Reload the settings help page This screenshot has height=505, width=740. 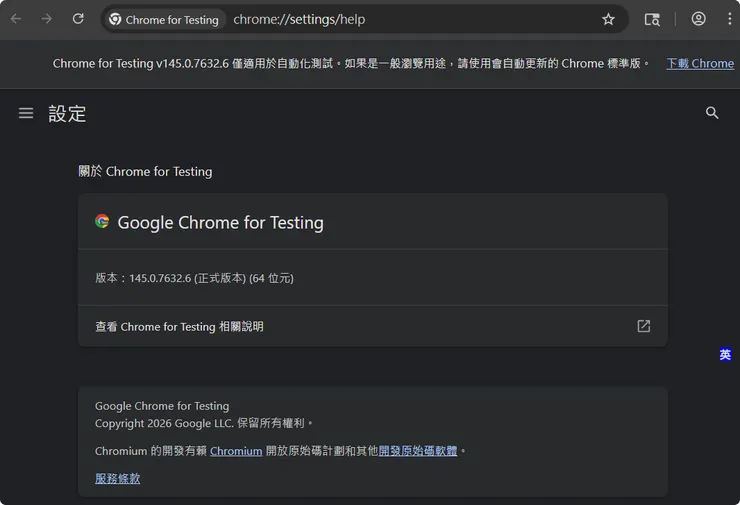pyautogui.click(x=78, y=19)
